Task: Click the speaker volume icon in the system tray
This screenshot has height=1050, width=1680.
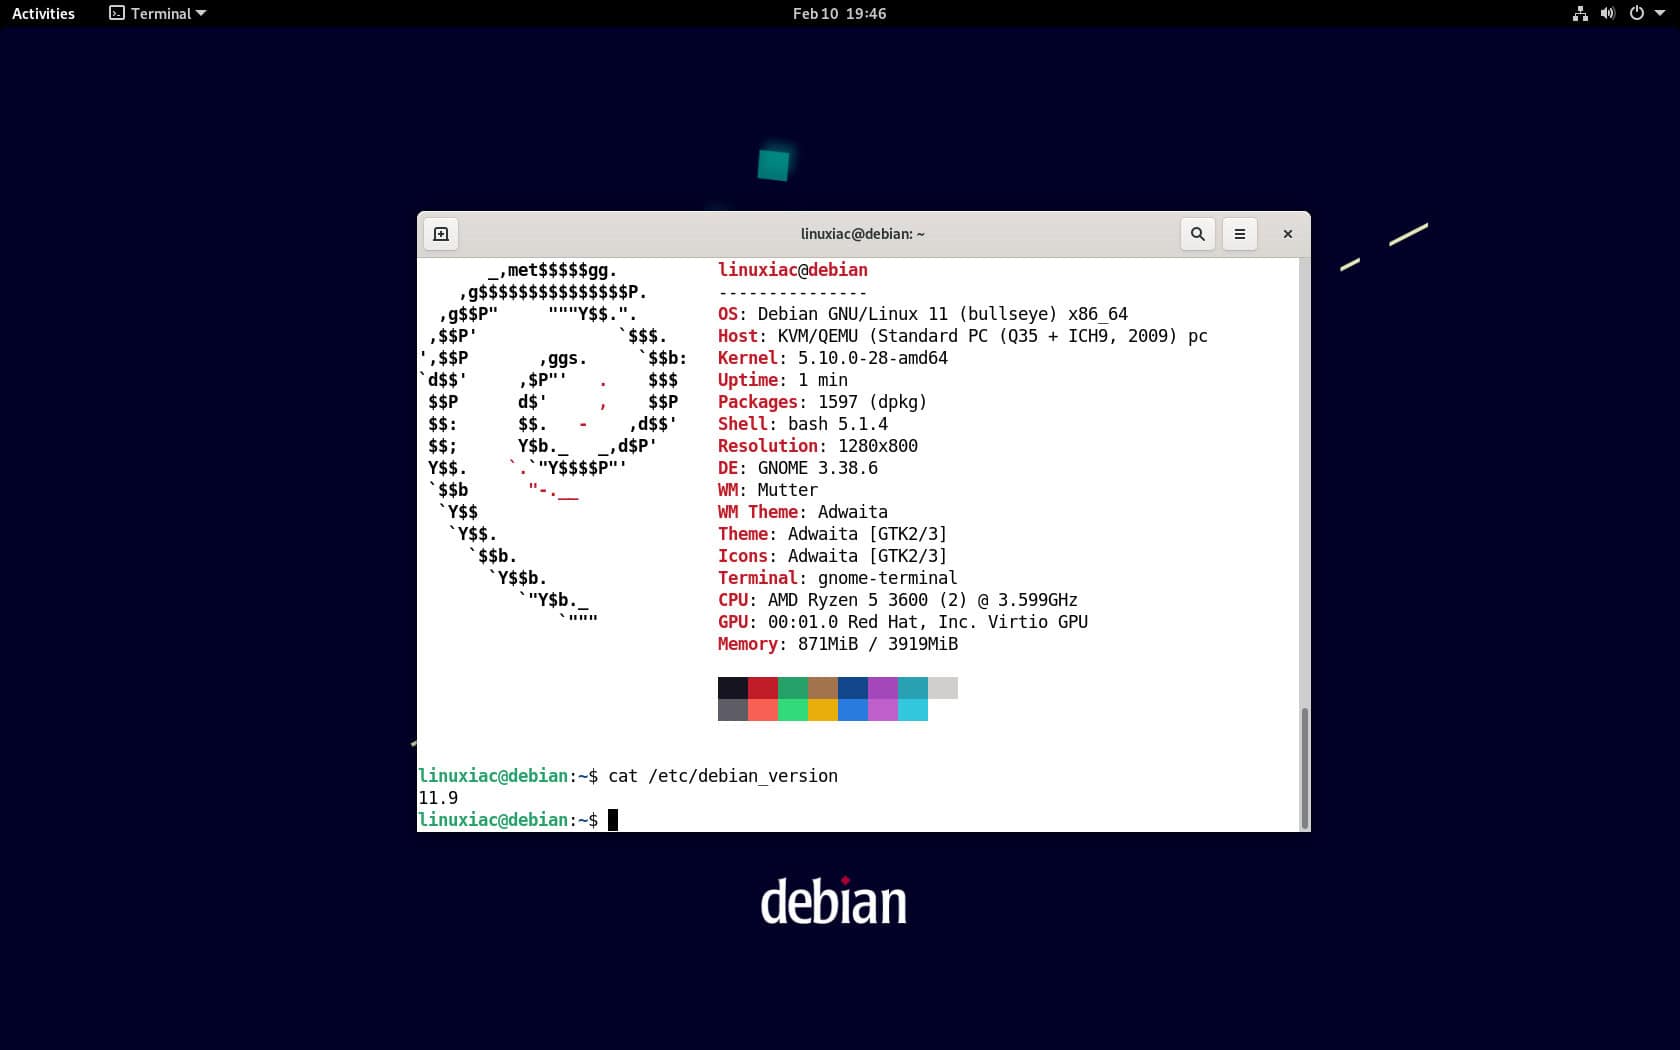Action: coord(1607,13)
